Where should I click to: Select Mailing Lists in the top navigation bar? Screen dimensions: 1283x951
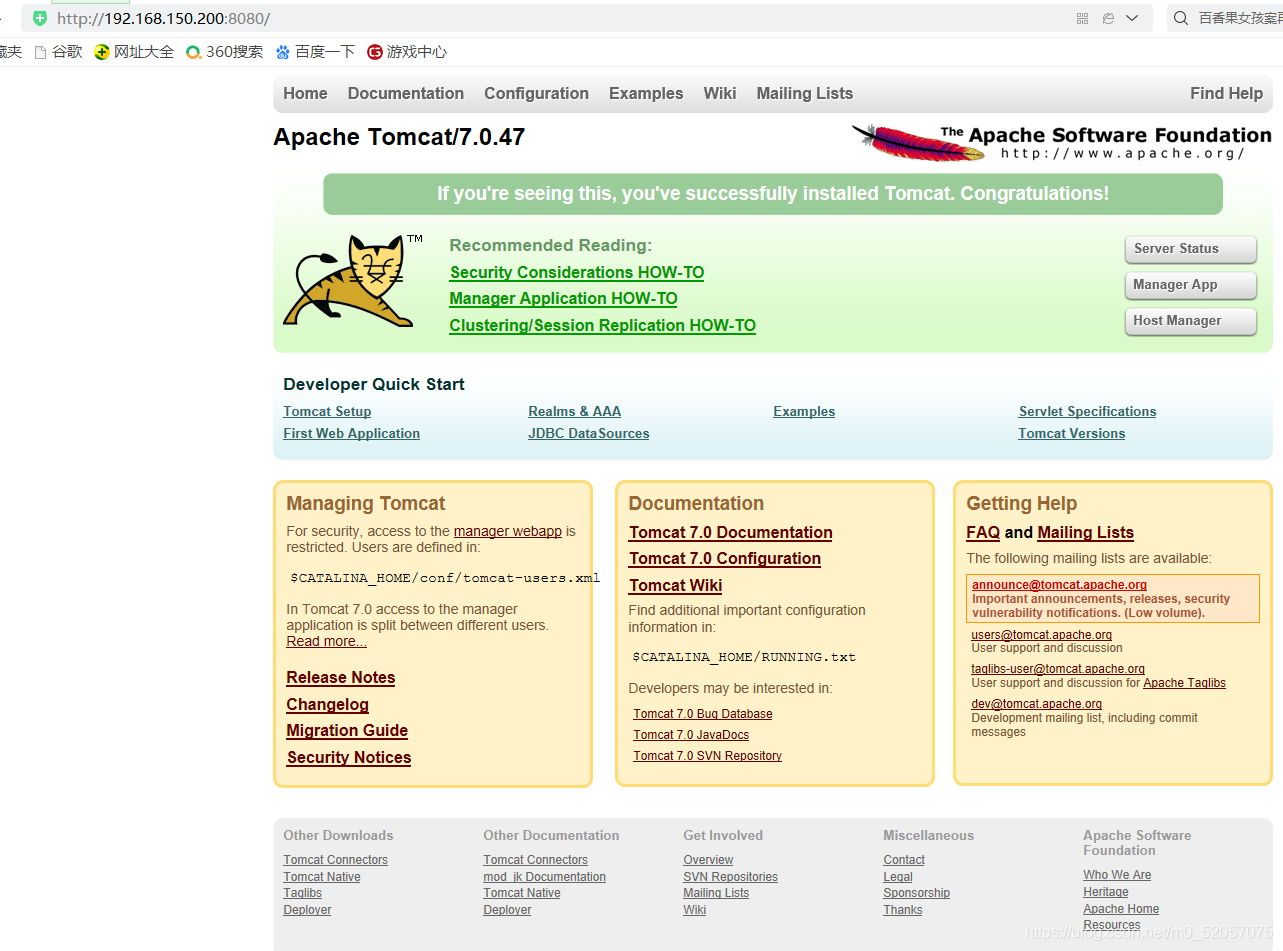tap(805, 93)
